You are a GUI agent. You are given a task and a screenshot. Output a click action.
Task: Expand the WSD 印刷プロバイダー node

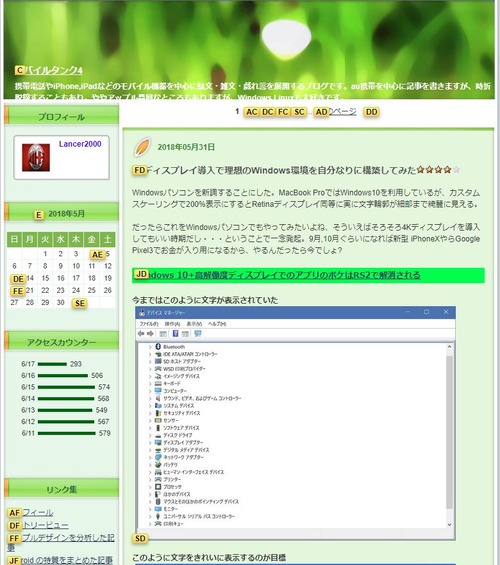150,369
